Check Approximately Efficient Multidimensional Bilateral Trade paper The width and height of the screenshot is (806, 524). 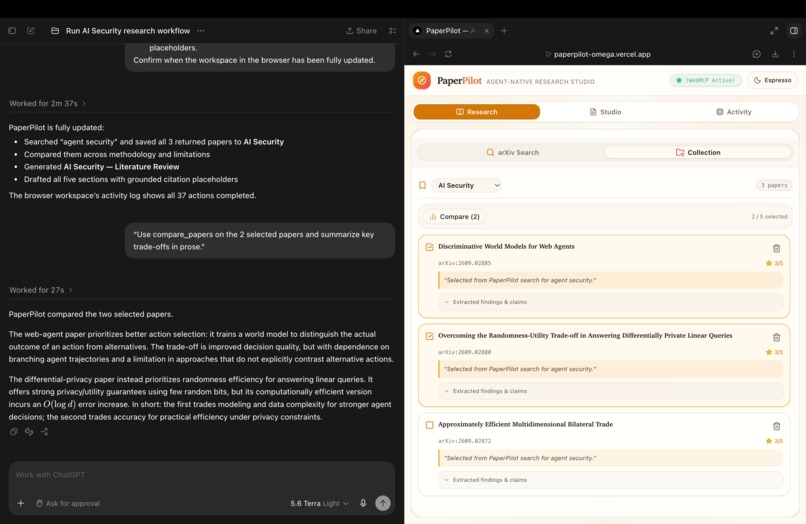[x=429, y=425]
